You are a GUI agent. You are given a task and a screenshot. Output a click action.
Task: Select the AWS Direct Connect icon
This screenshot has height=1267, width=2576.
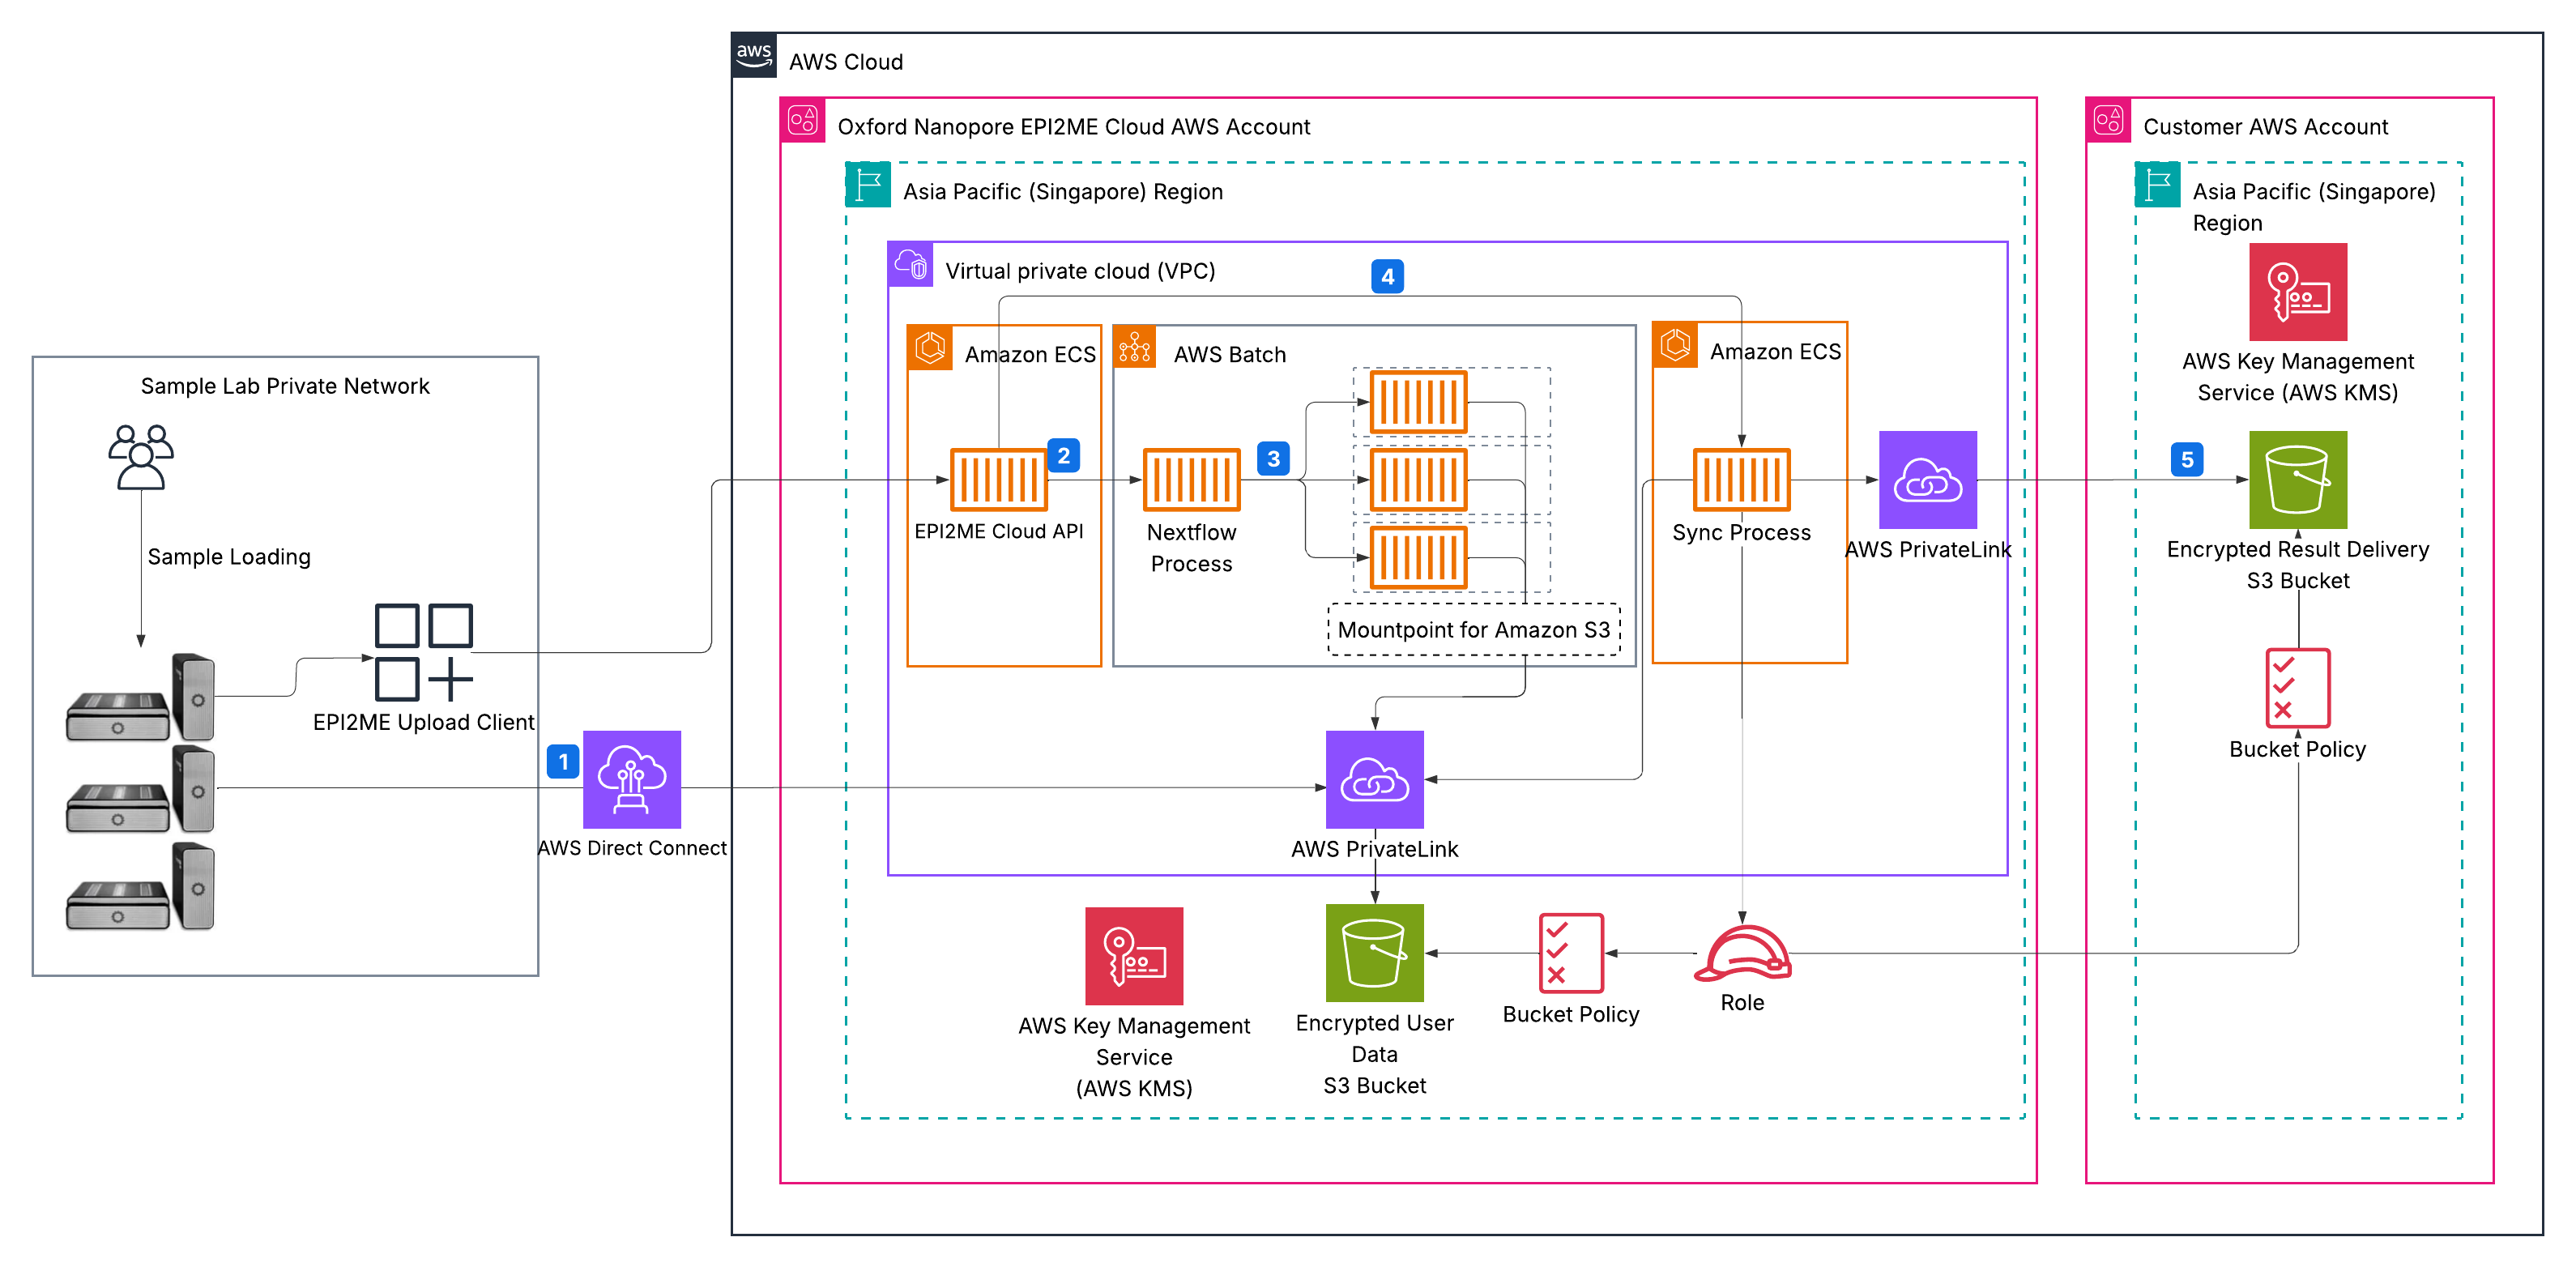632,780
